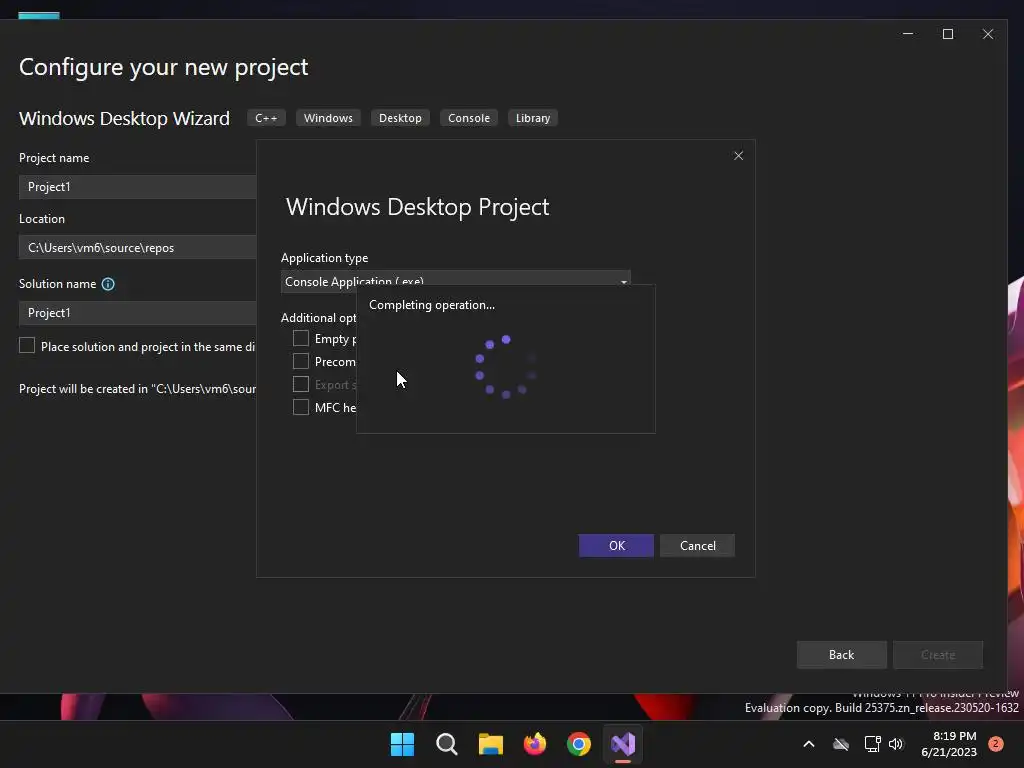Image resolution: width=1024 pixels, height=768 pixels.
Task: Click the loading spinner indicator
Action: 506,367
